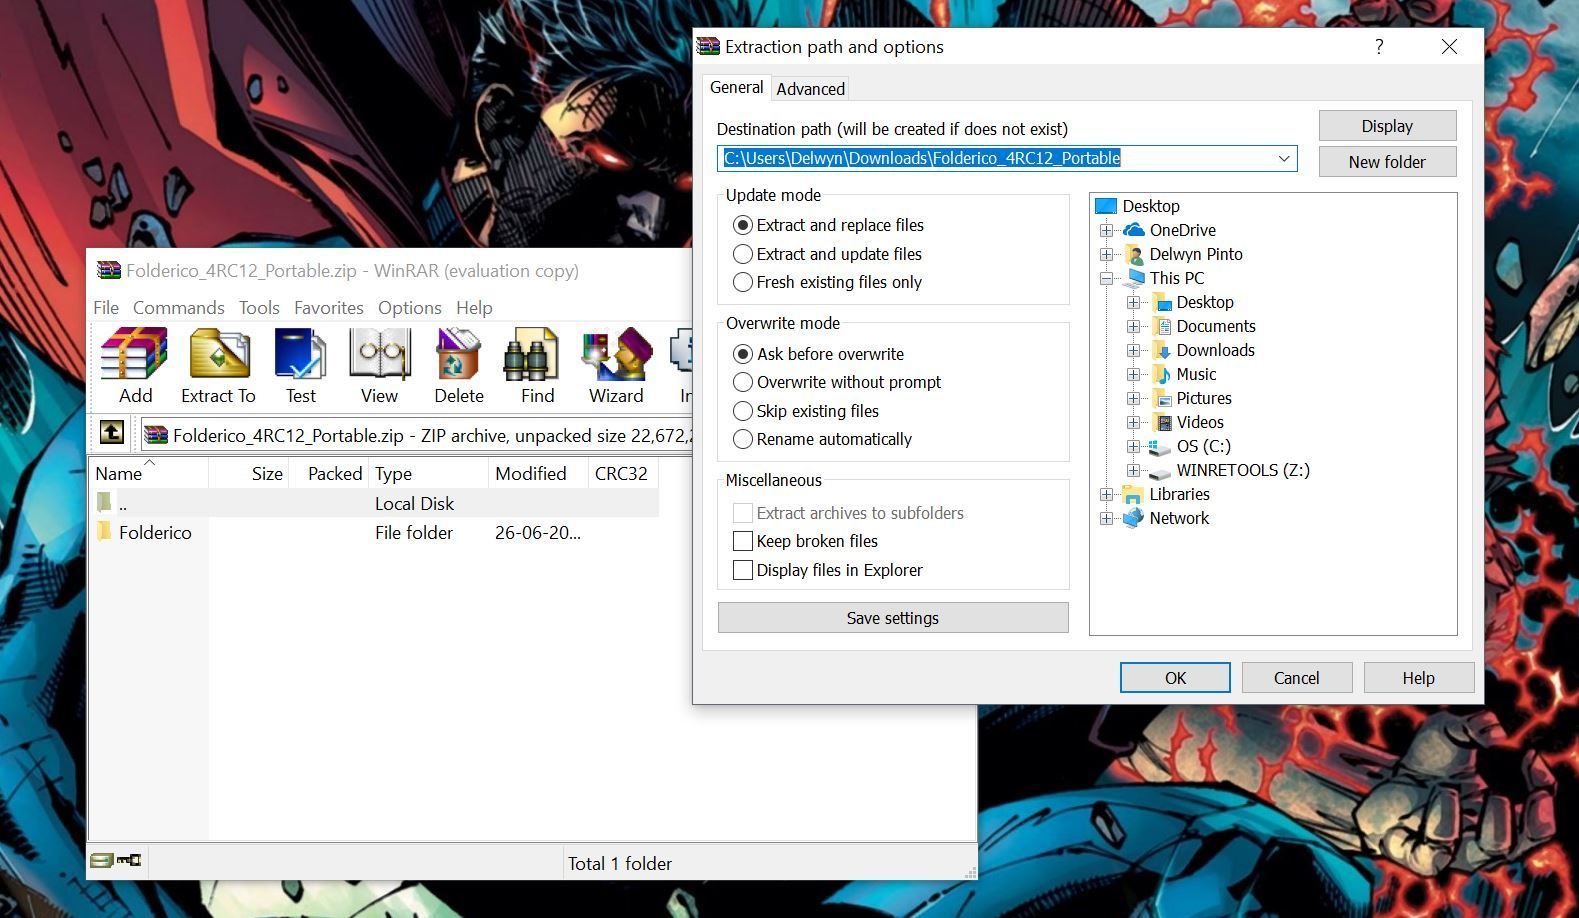This screenshot has width=1579, height=918.
Task: Click the Save settings button
Action: pyautogui.click(x=893, y=618)
